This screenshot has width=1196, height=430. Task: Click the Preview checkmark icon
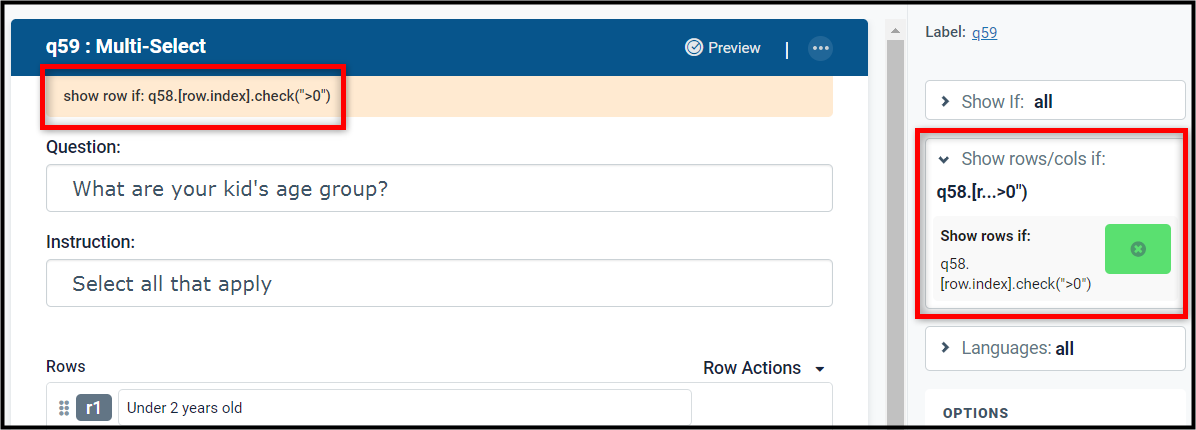point(693,48)
